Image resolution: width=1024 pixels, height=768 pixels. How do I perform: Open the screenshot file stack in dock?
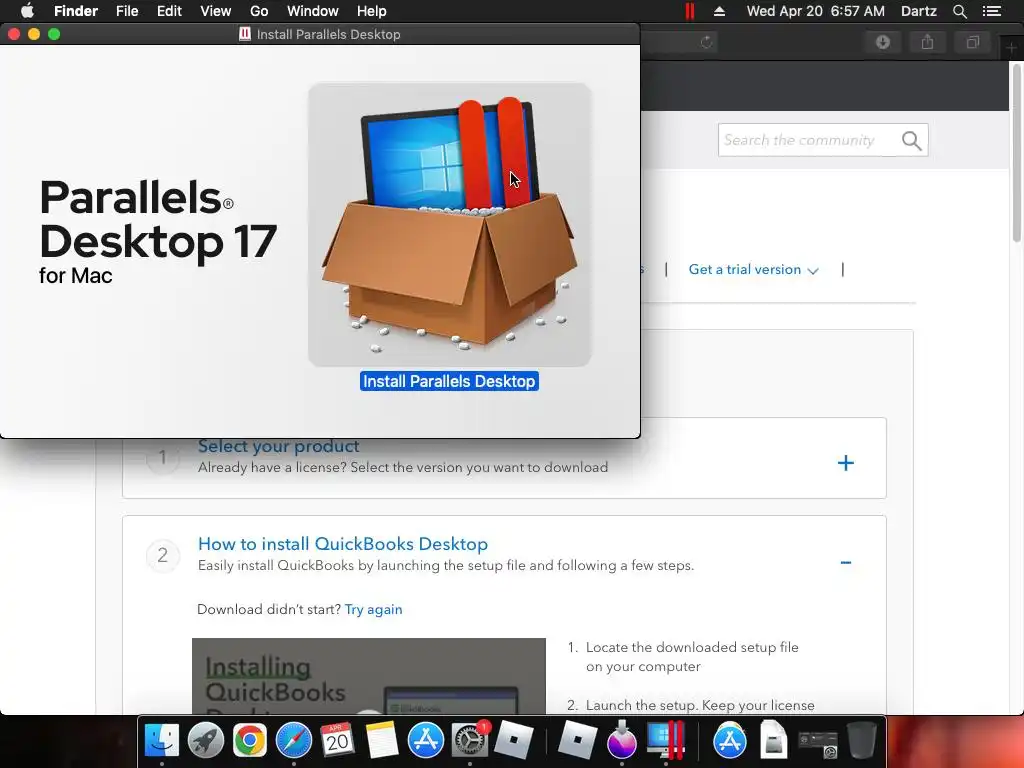tap(818, 743)
